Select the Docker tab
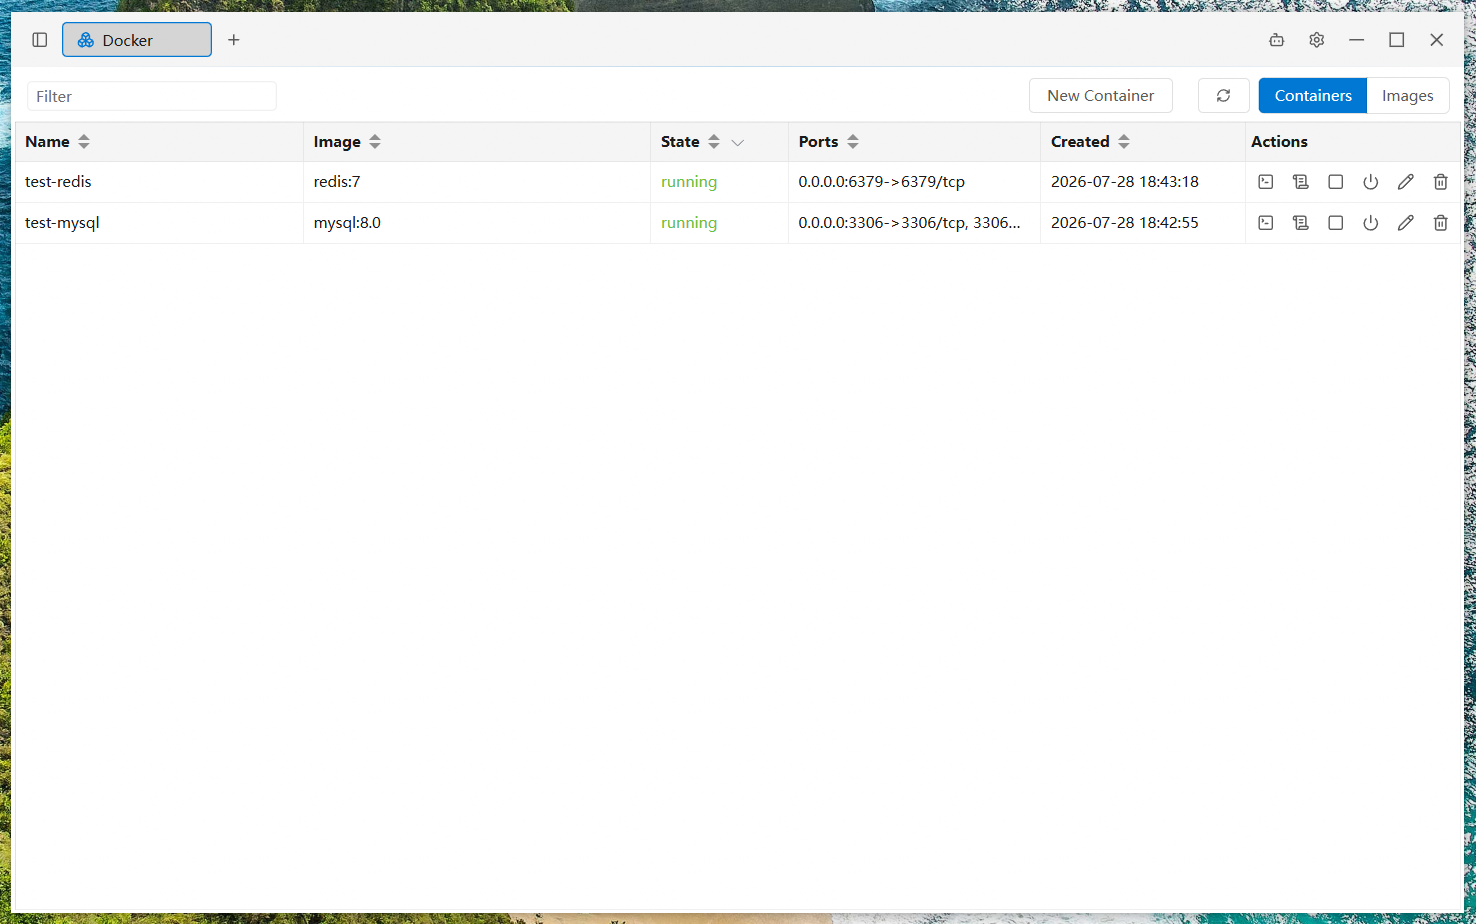The image size is (1476, 924). (x=137, y=40)
